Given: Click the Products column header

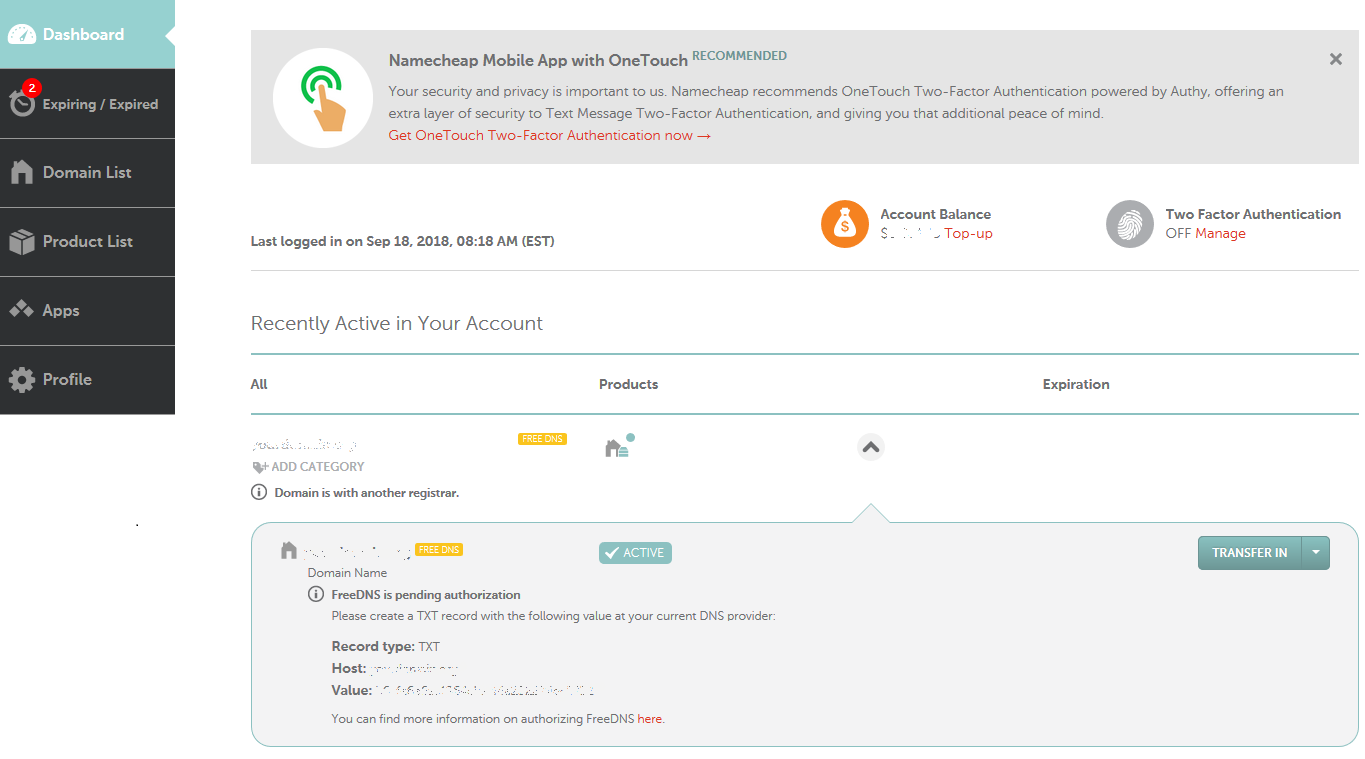Looking at the screenshot, I should [628, 384].
